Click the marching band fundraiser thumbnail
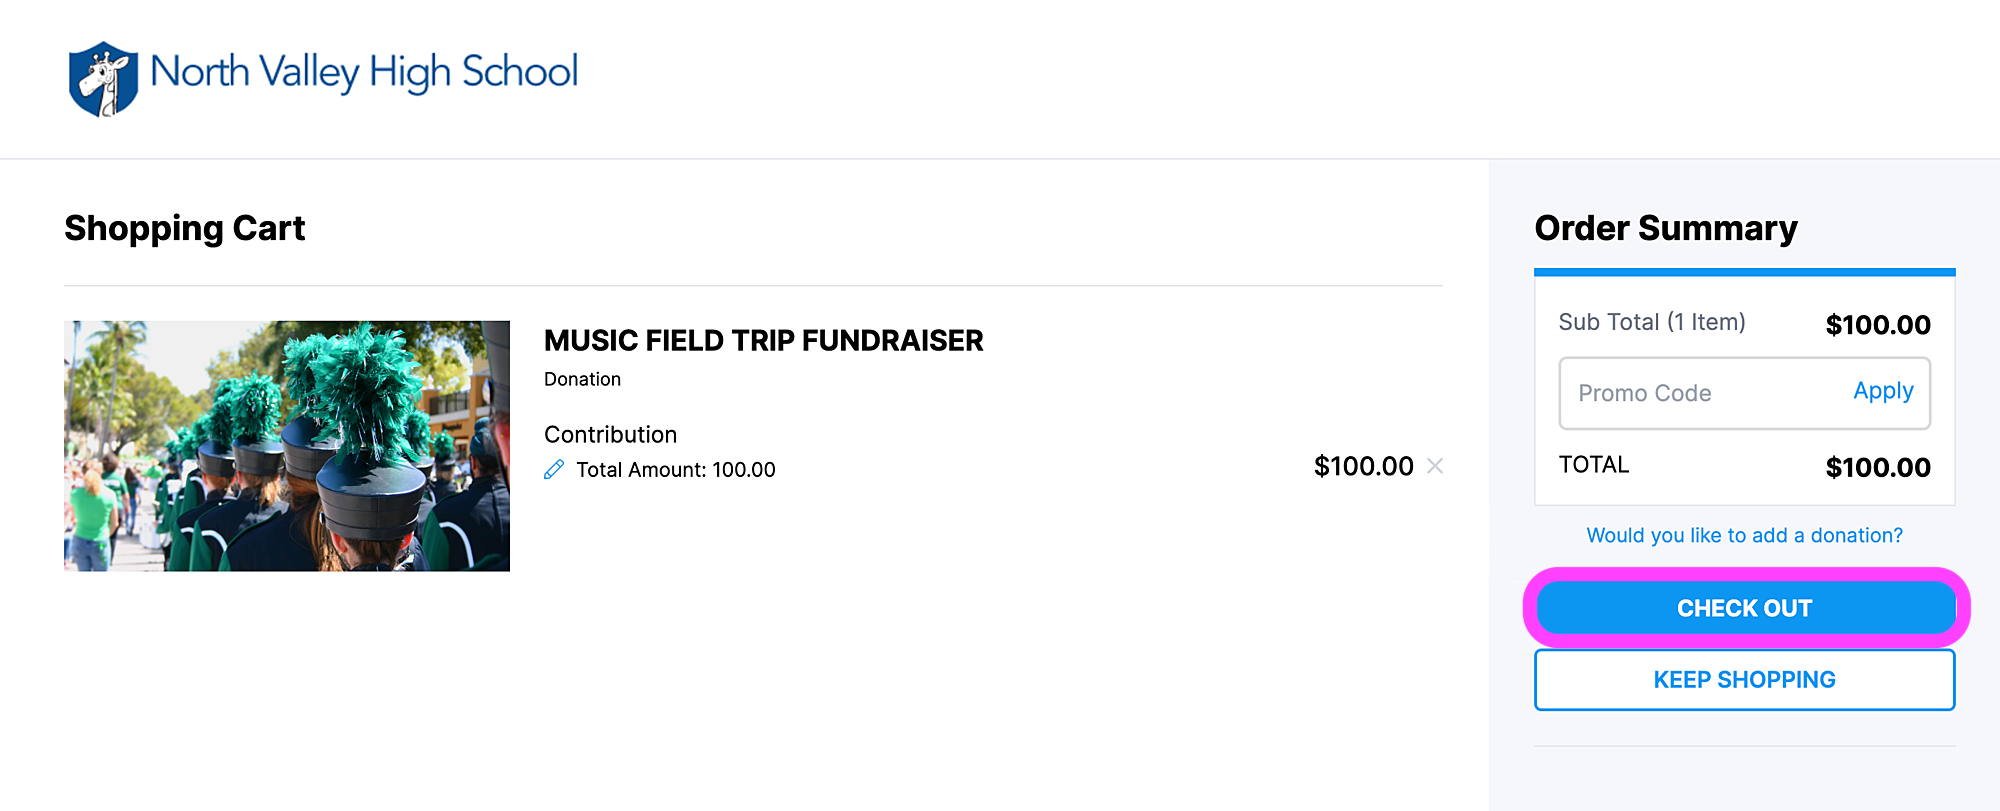The width and height of the screenshot is (2000, 811). (x=287, y=446)
